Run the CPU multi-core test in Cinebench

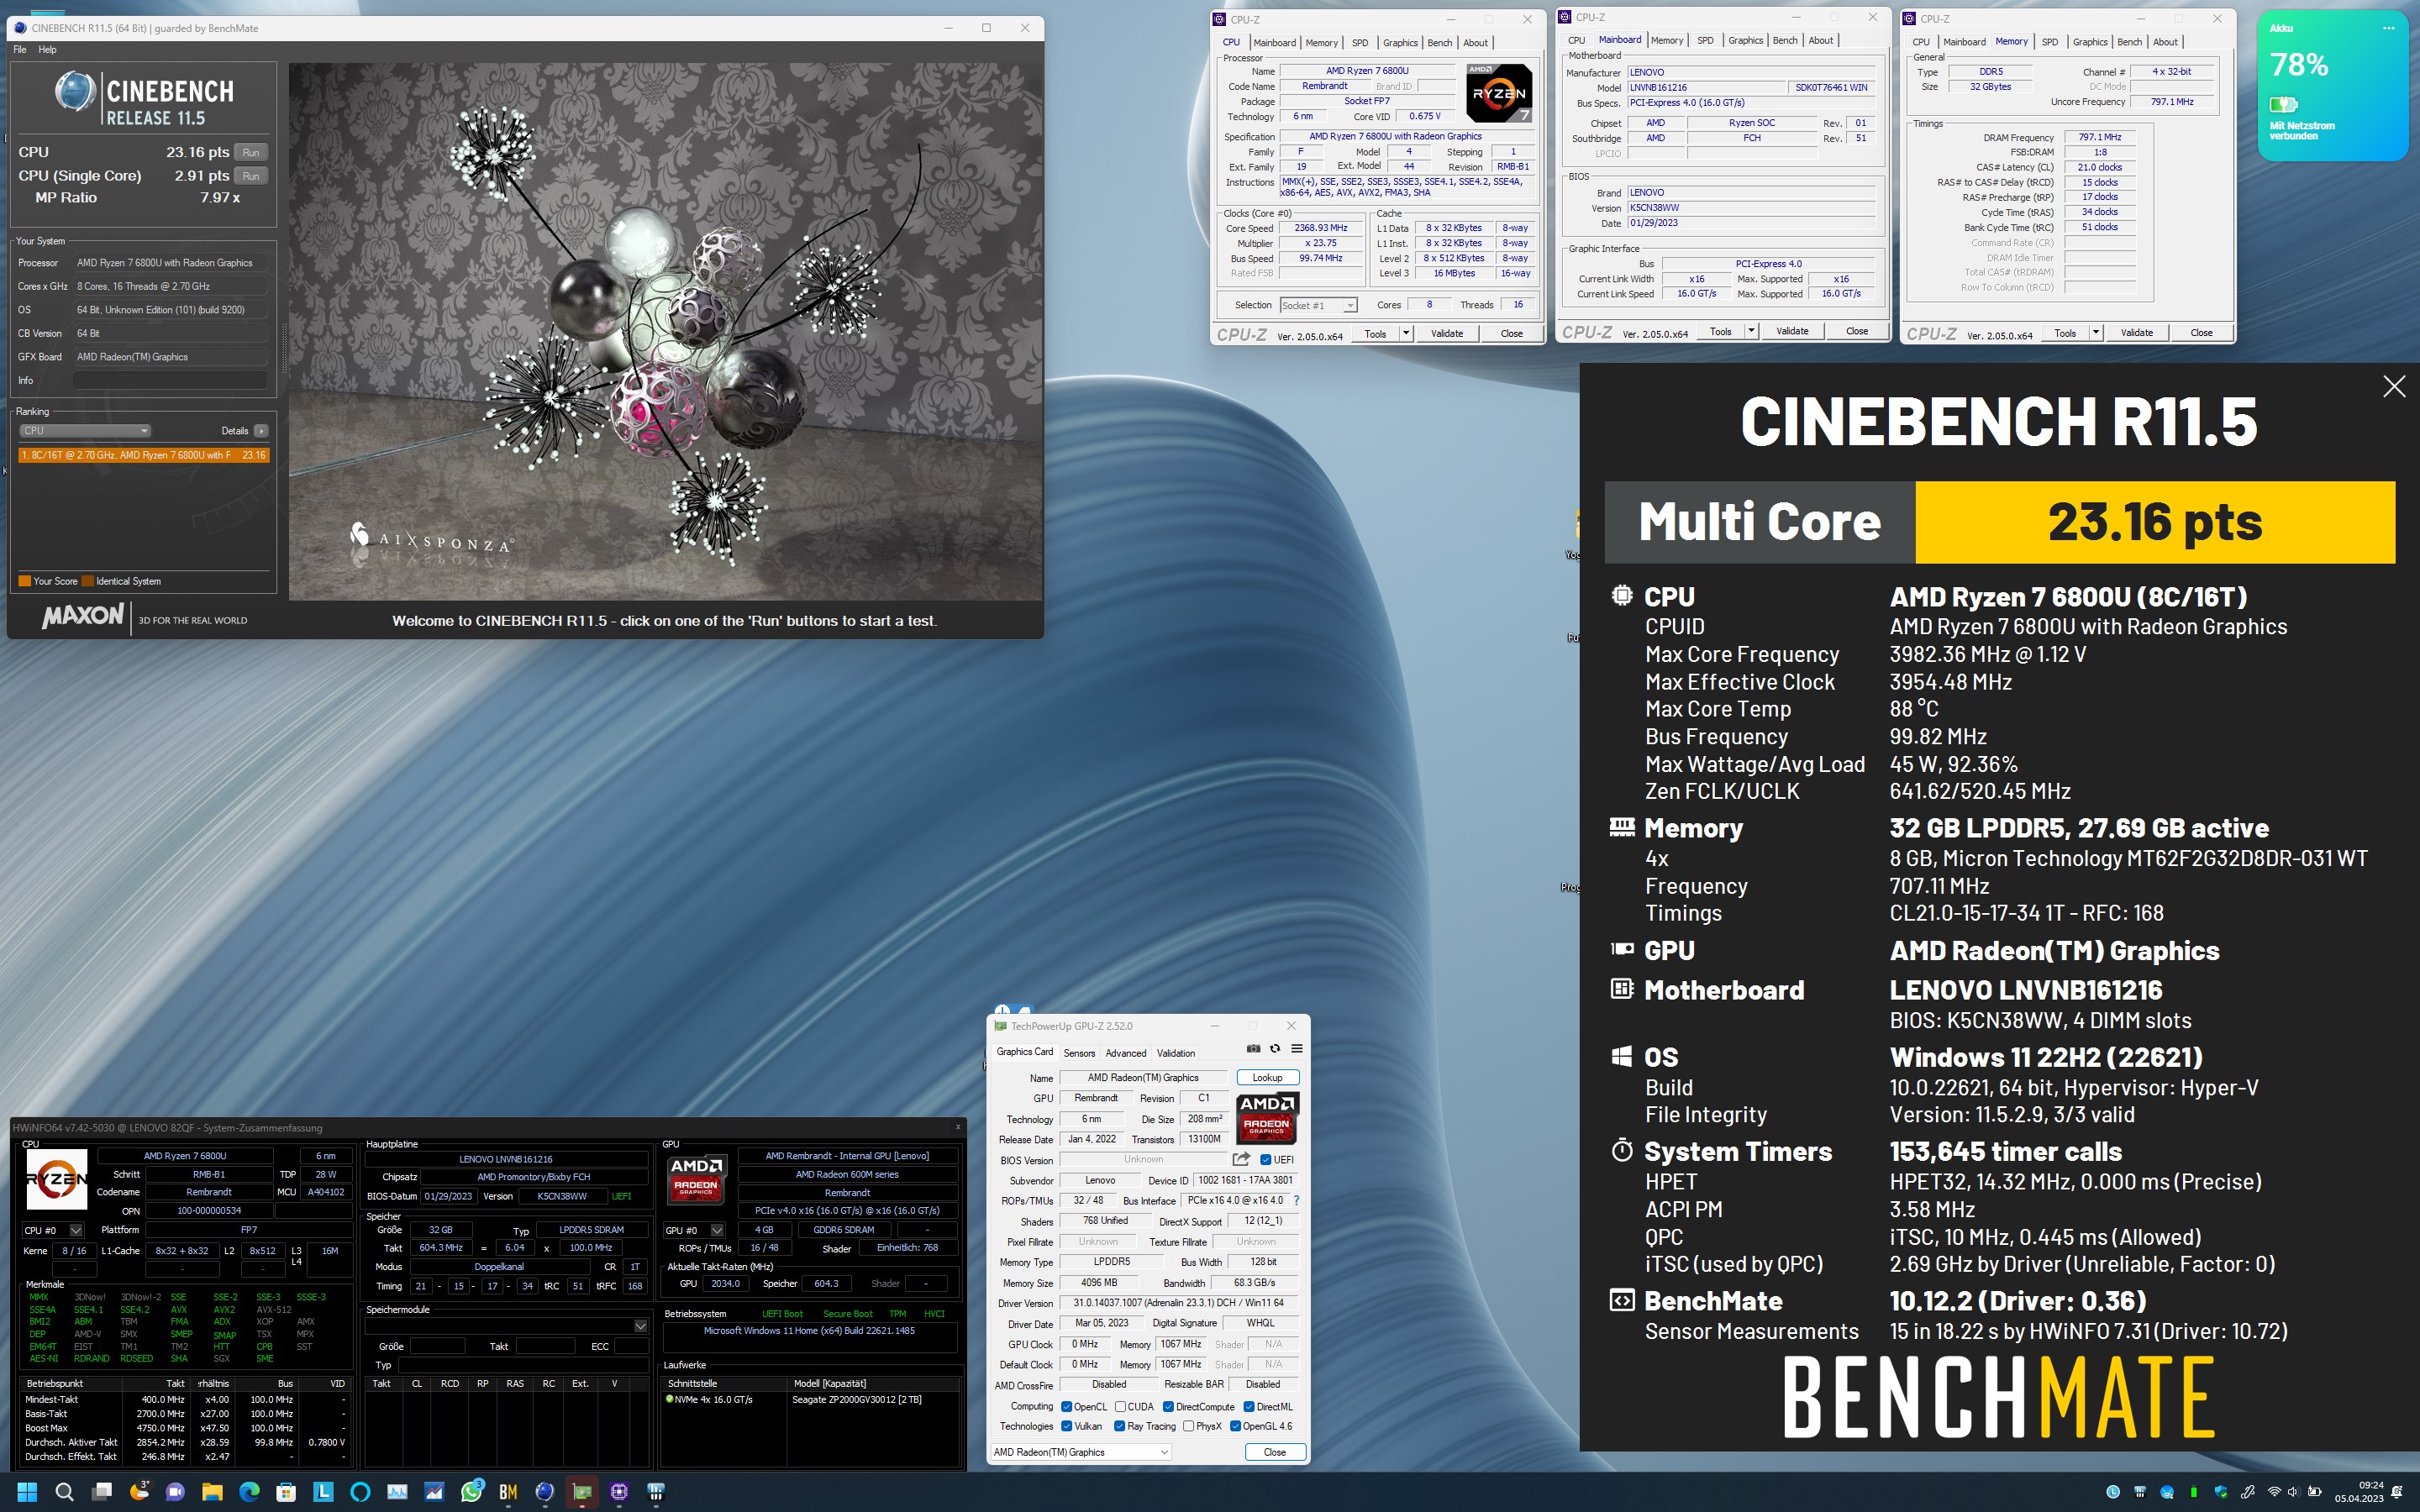(x=251, y=153)
